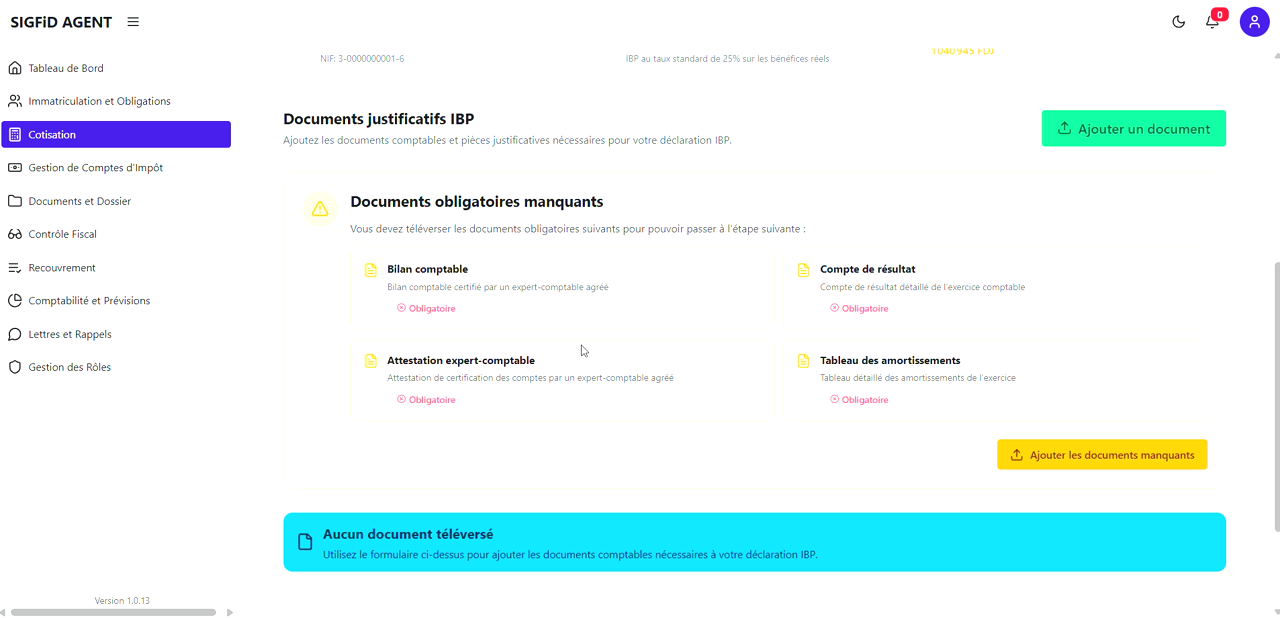Select the Contrôle Fiscal glasses icon
The image size is (1280, 618).
tap(14, 233)
